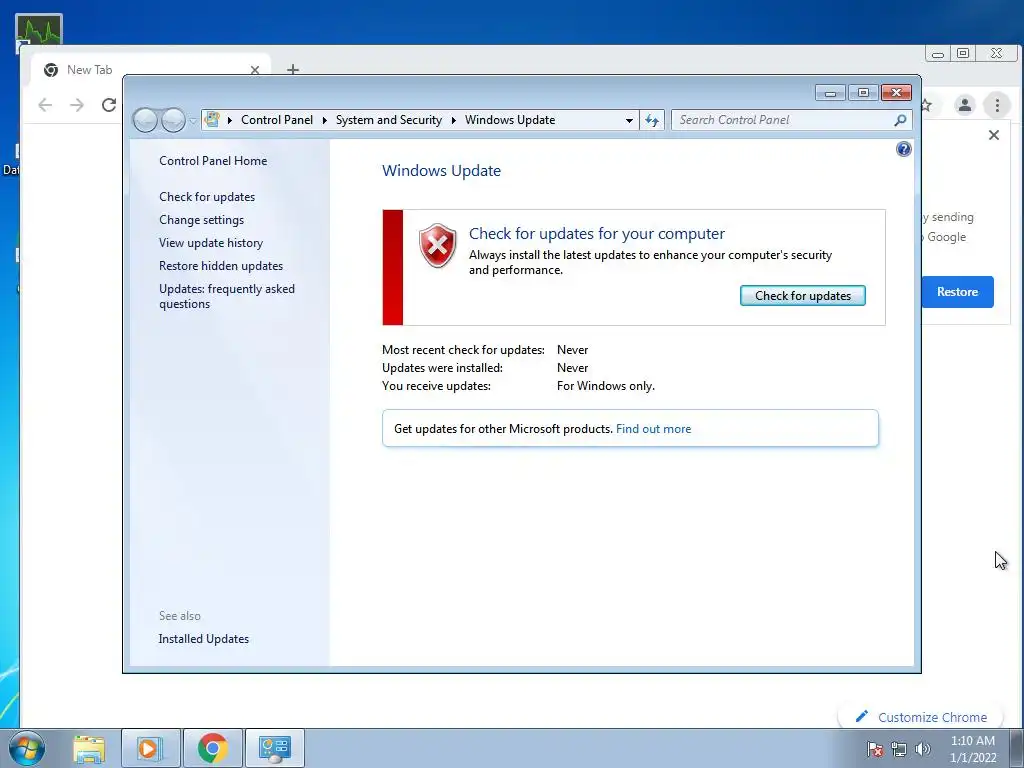Open Windows Media Player from taskbar
1024x768 pixels.
click(x=150, y=748)
